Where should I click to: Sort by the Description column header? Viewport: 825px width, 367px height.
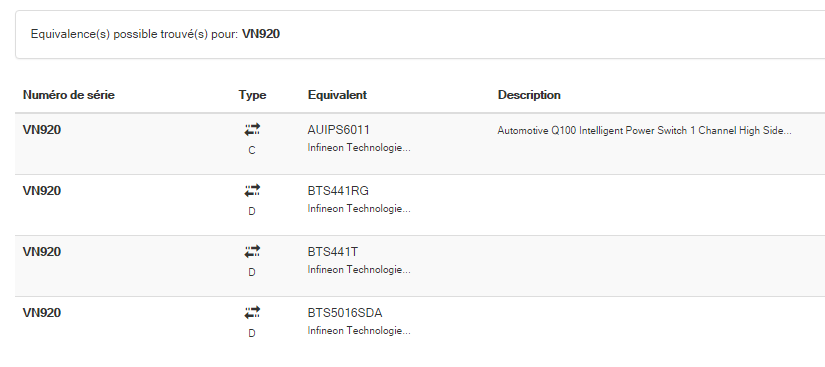pos(529,95)
